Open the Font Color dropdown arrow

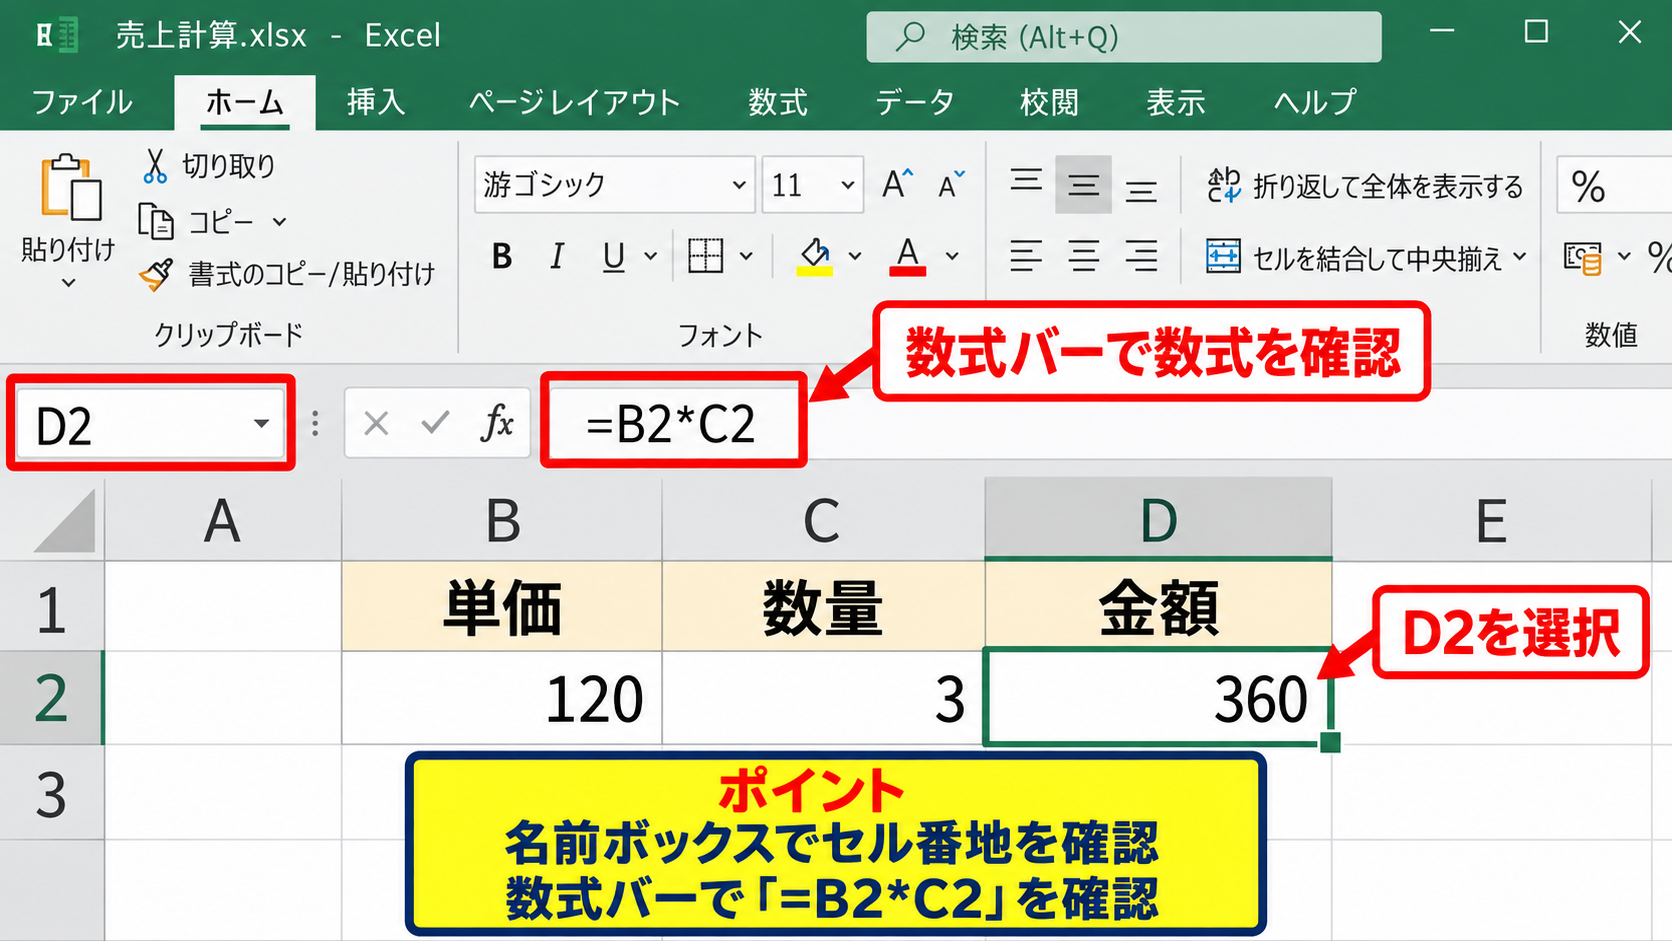(952, 257)
